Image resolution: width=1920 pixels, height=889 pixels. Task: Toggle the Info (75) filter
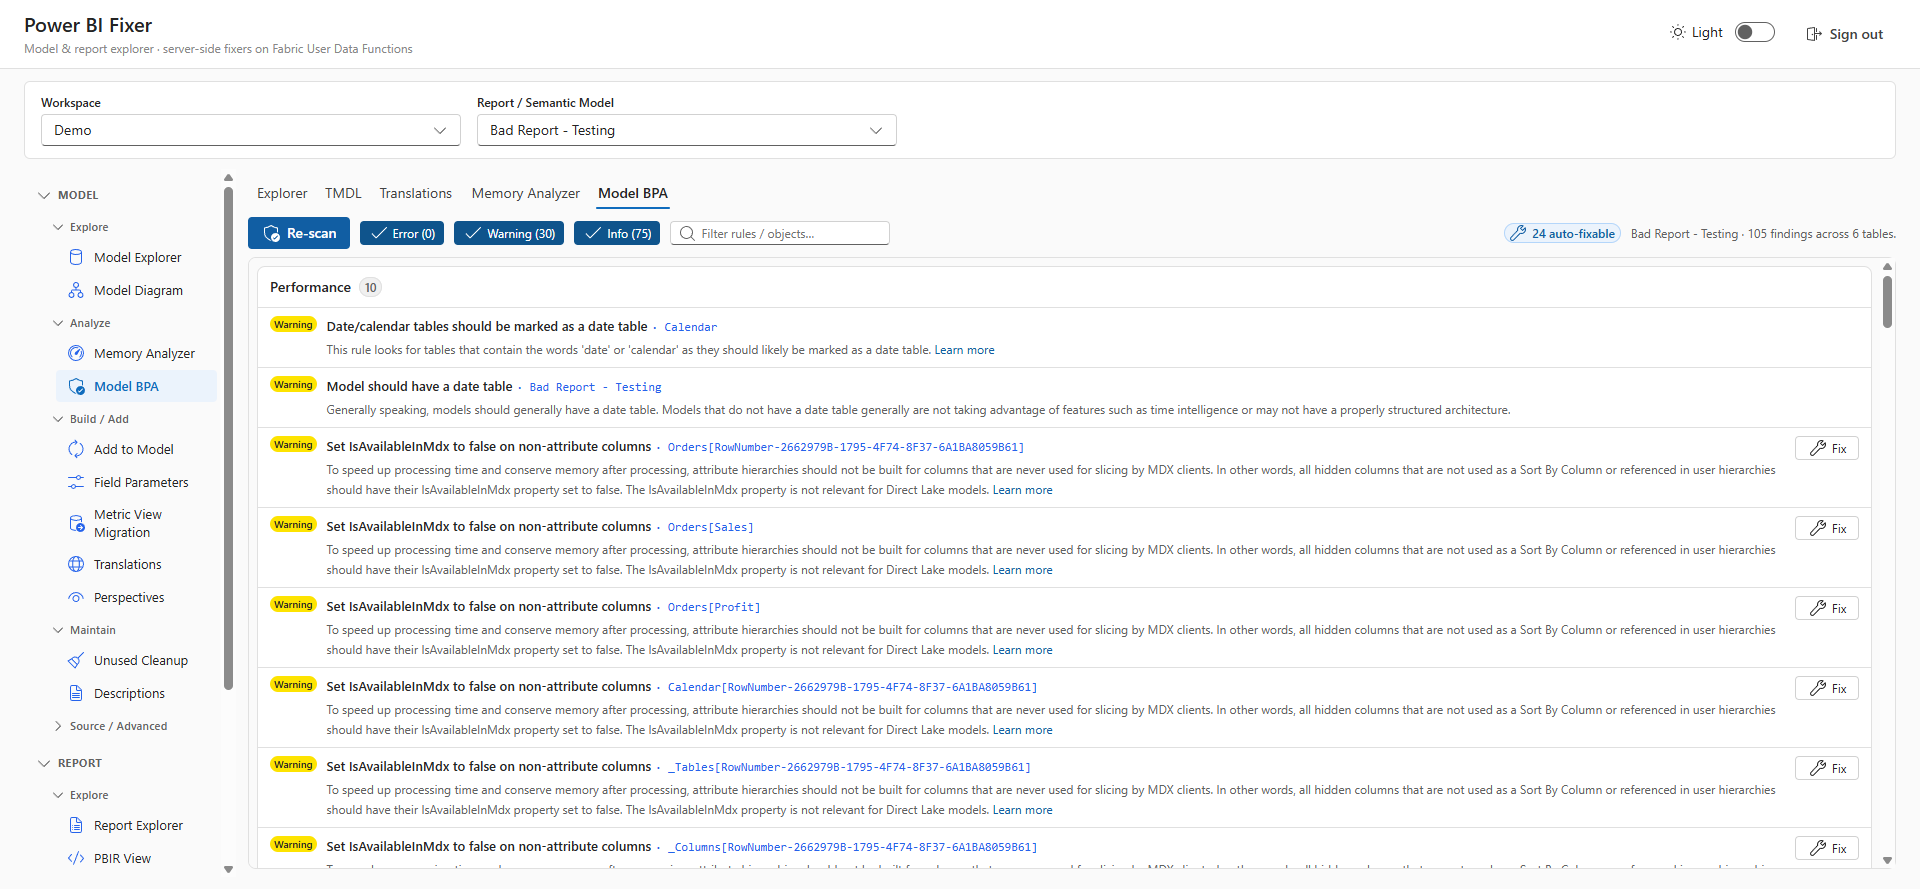tap(617, 234)
